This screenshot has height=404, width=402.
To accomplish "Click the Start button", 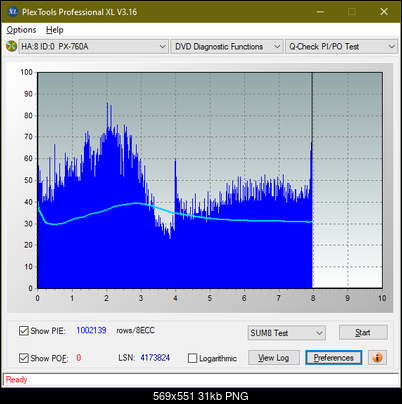I will [363, 333].
